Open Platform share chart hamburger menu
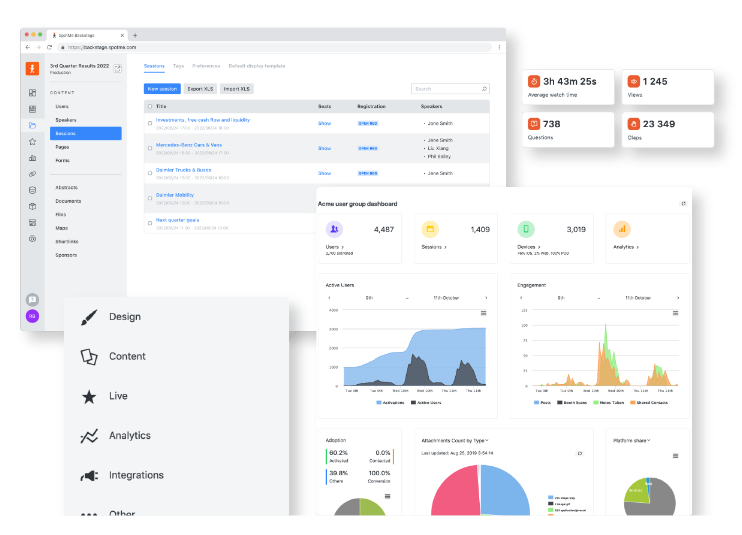This screenshot has width=742, height=535. (675, 456)
